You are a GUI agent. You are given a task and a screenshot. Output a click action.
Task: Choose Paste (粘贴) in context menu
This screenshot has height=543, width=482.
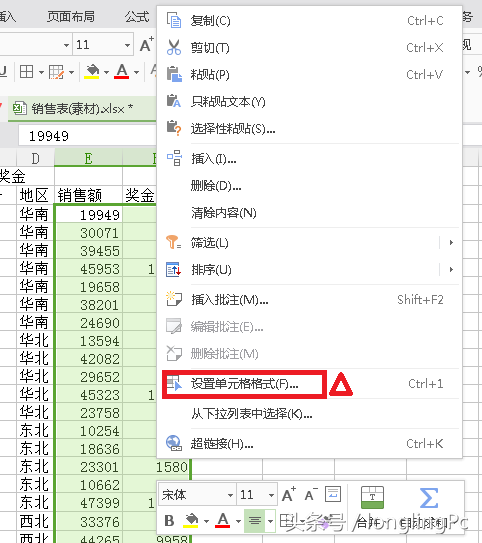(310, 75)
